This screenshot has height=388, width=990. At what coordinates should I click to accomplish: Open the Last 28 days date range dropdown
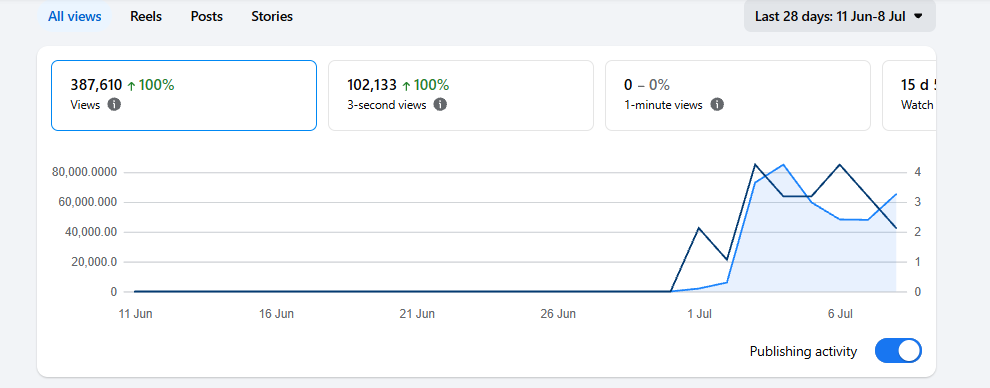point(840,16)
